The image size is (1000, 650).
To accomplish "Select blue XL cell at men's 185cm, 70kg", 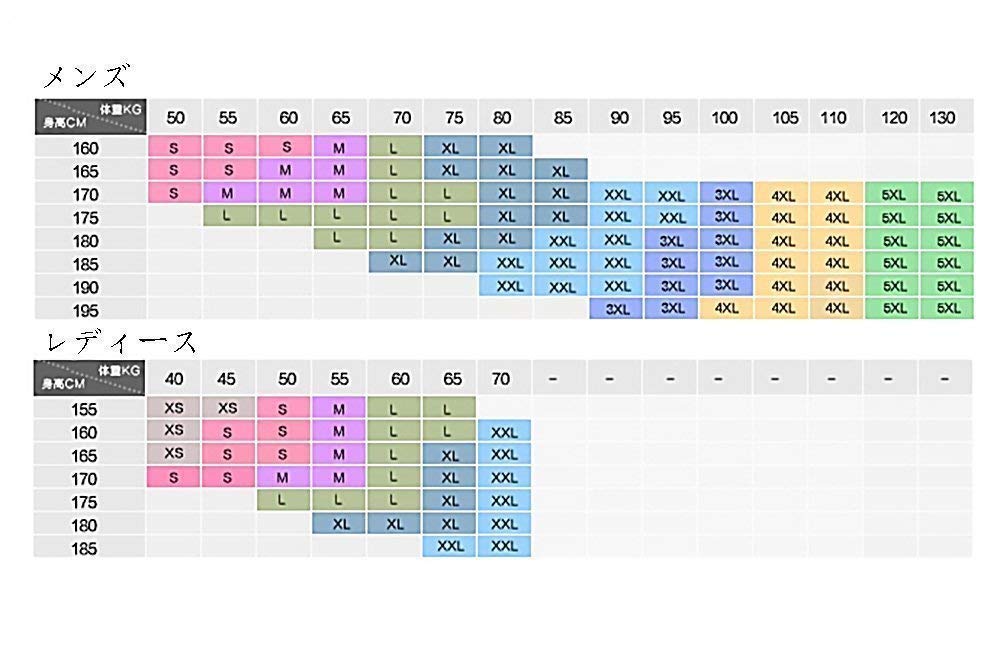I will coord(397,261).
